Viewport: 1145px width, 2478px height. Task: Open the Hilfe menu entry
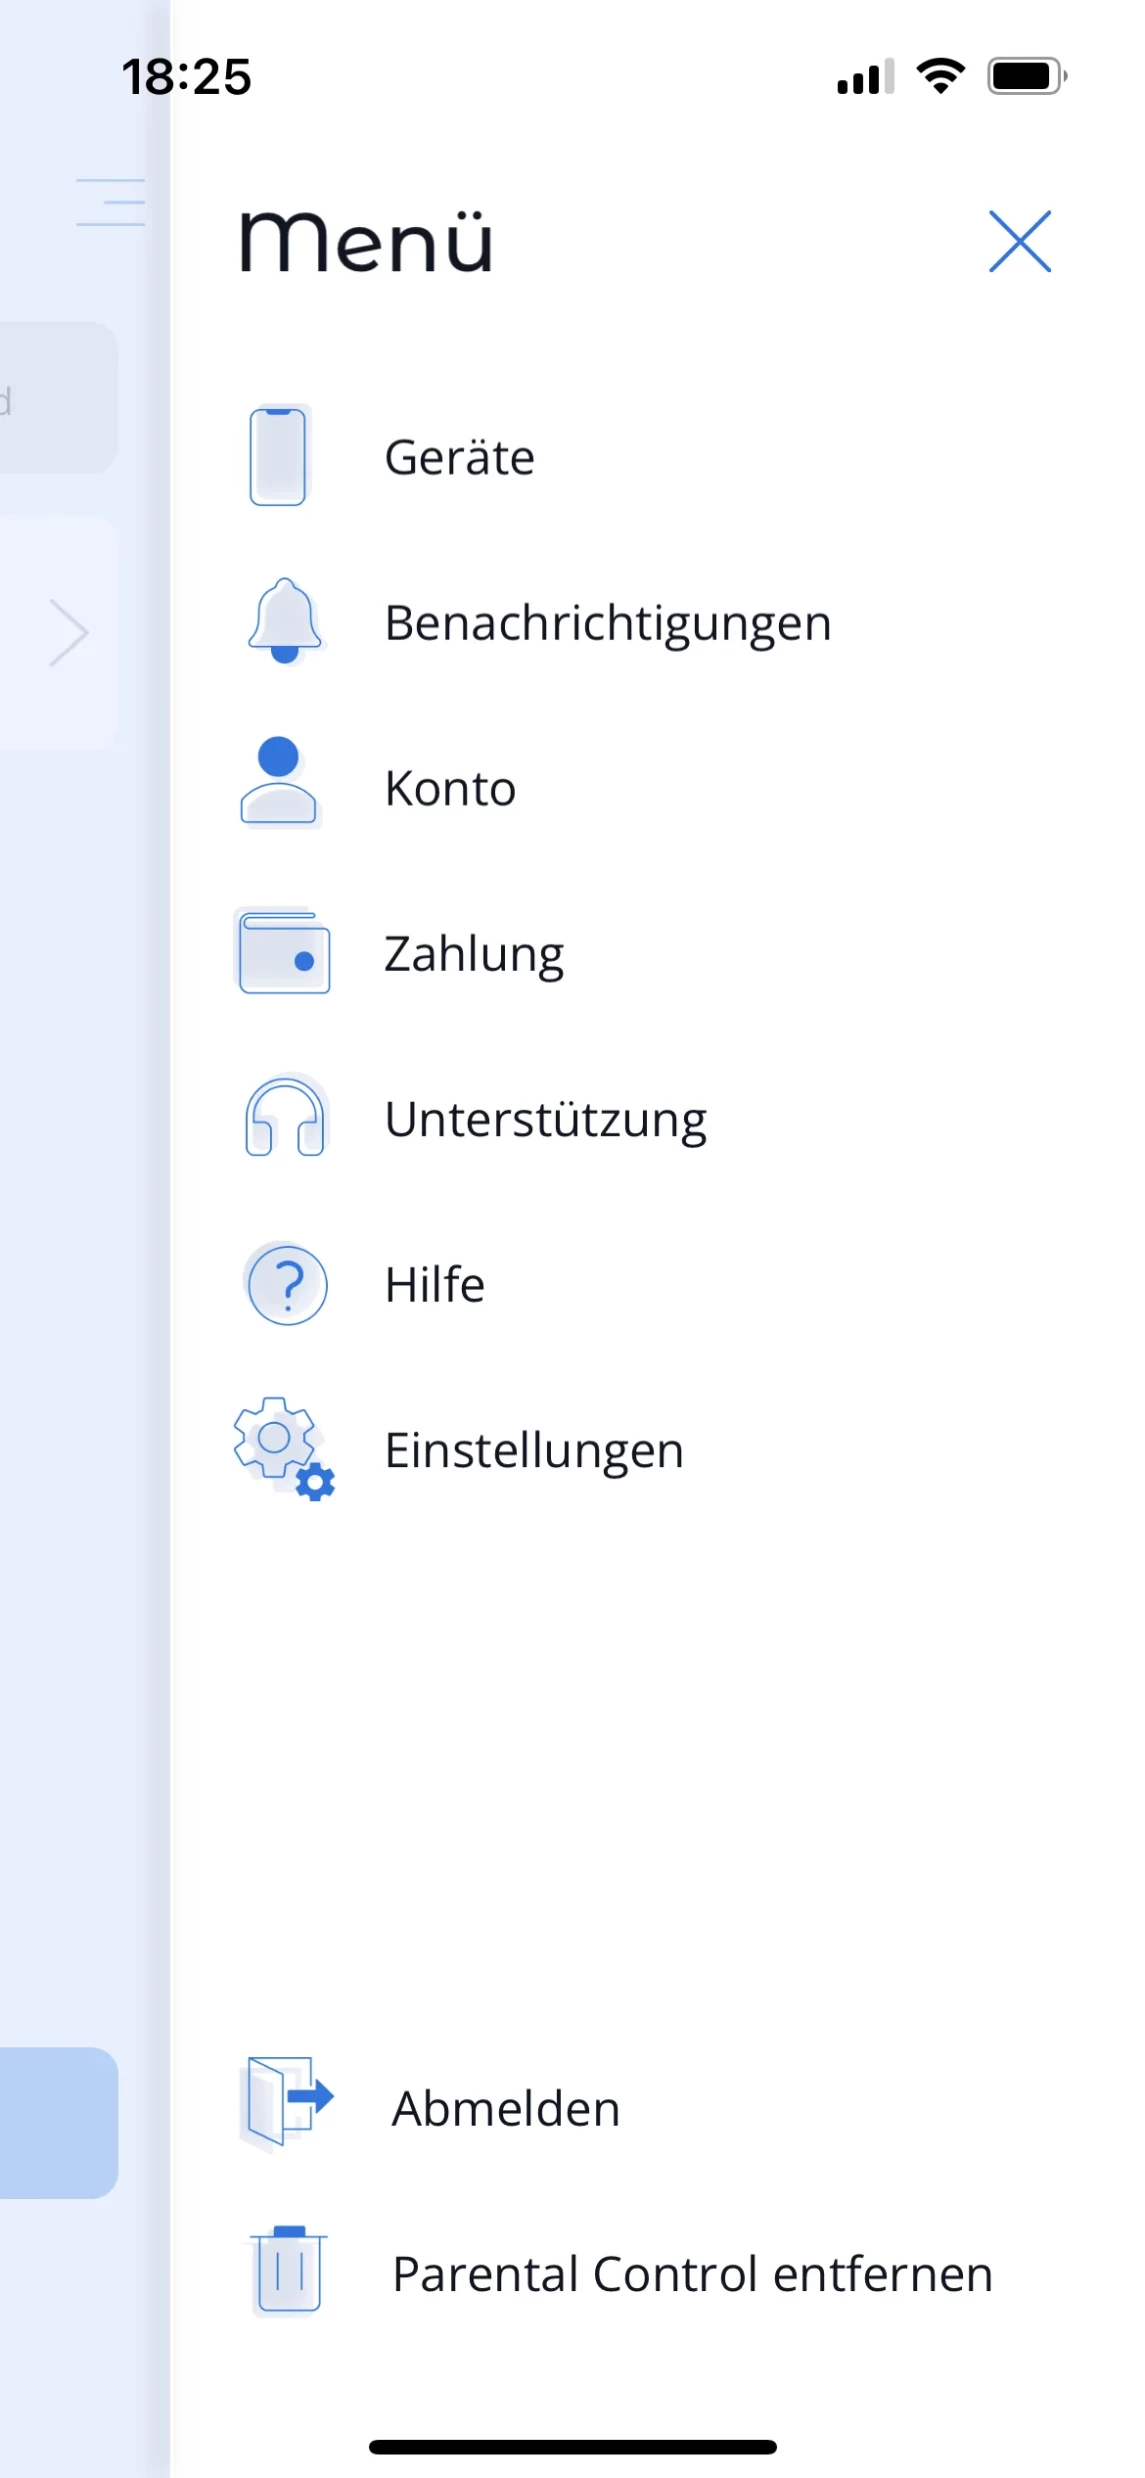coord(435,1285)
